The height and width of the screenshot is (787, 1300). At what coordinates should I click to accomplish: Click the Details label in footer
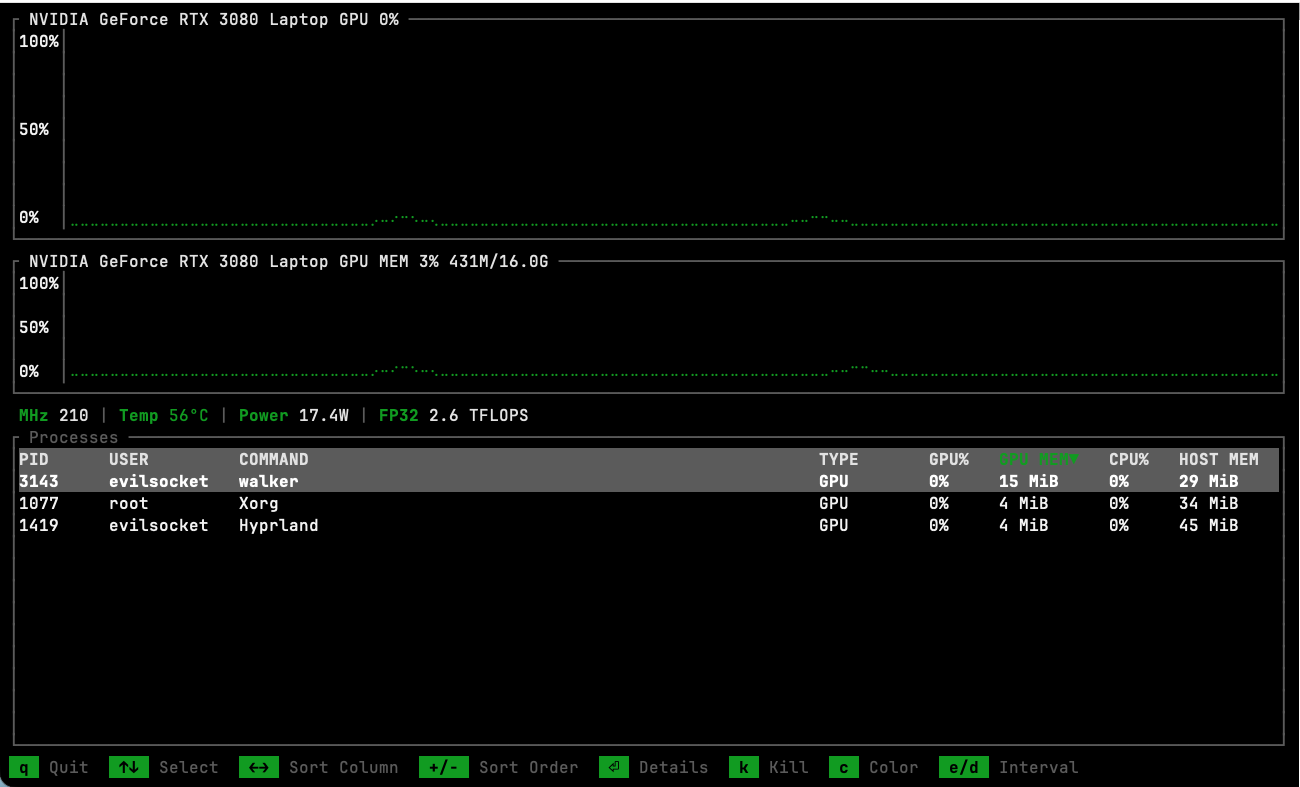(x=674, y=767)
